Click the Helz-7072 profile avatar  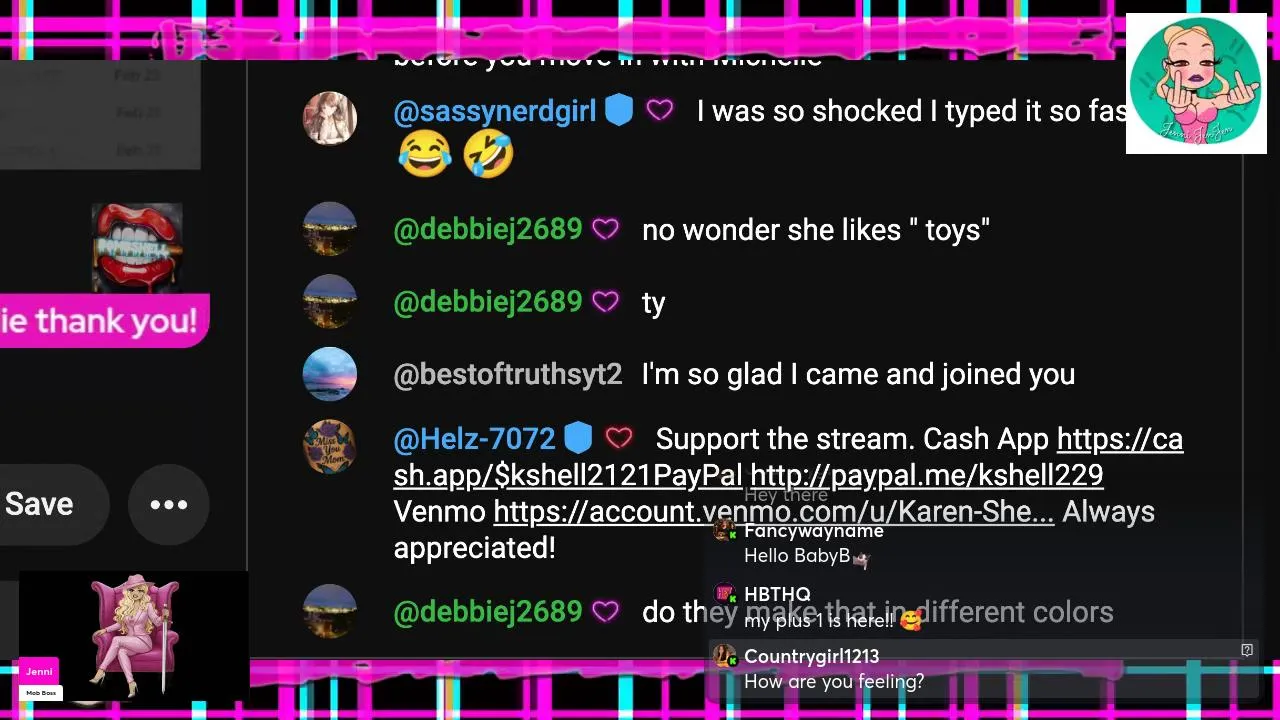point(330,446)
